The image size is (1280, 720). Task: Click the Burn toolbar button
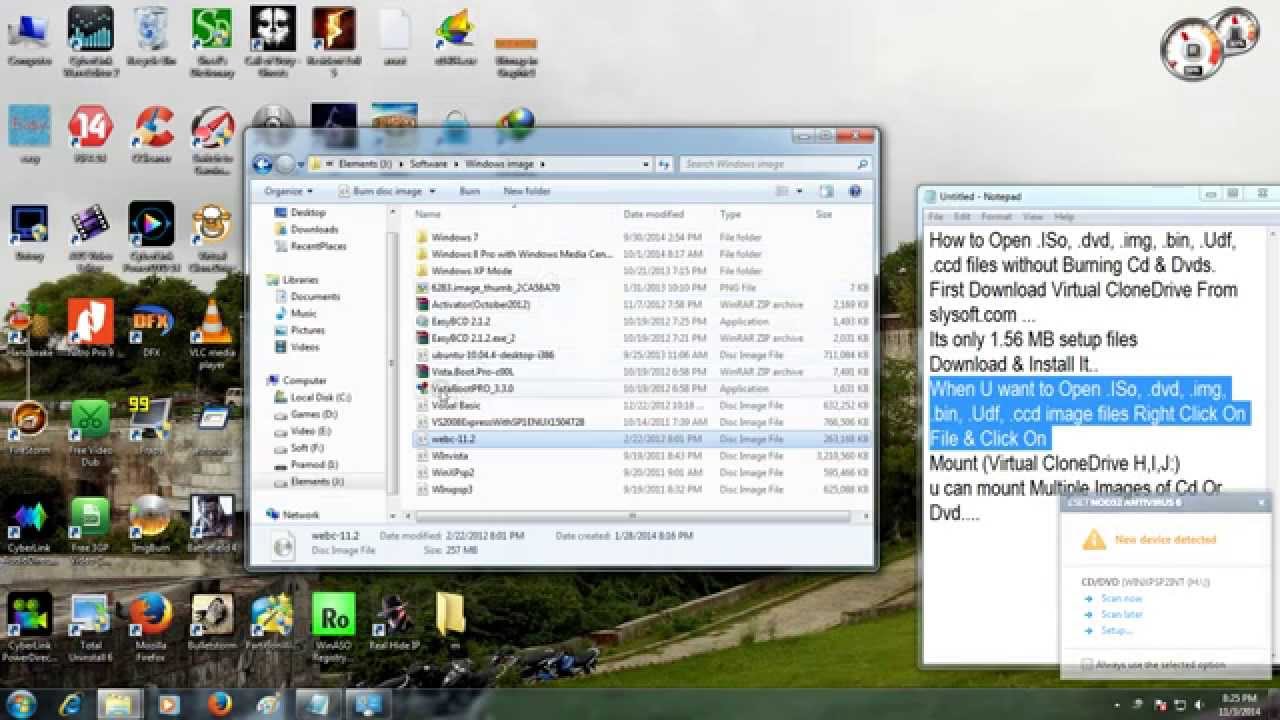[469, 191]
